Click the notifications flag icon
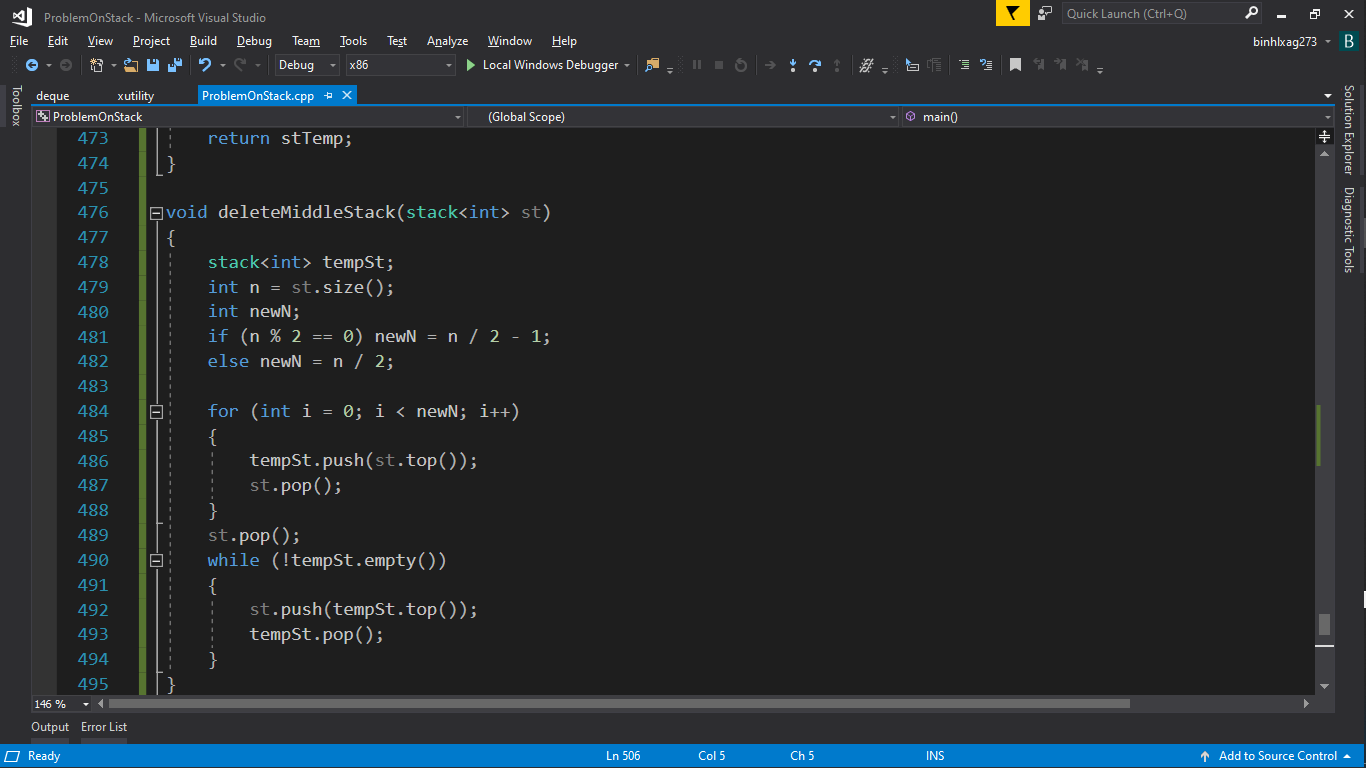 (x=1012, y=13)
